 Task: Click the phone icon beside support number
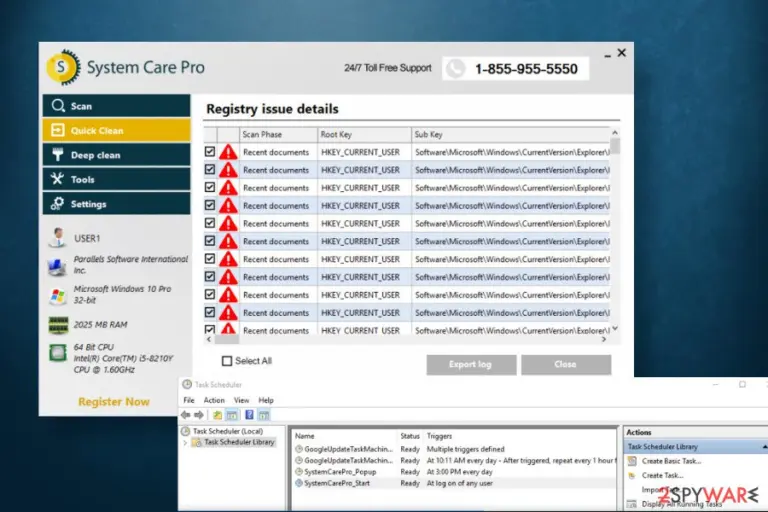(455, 69)
